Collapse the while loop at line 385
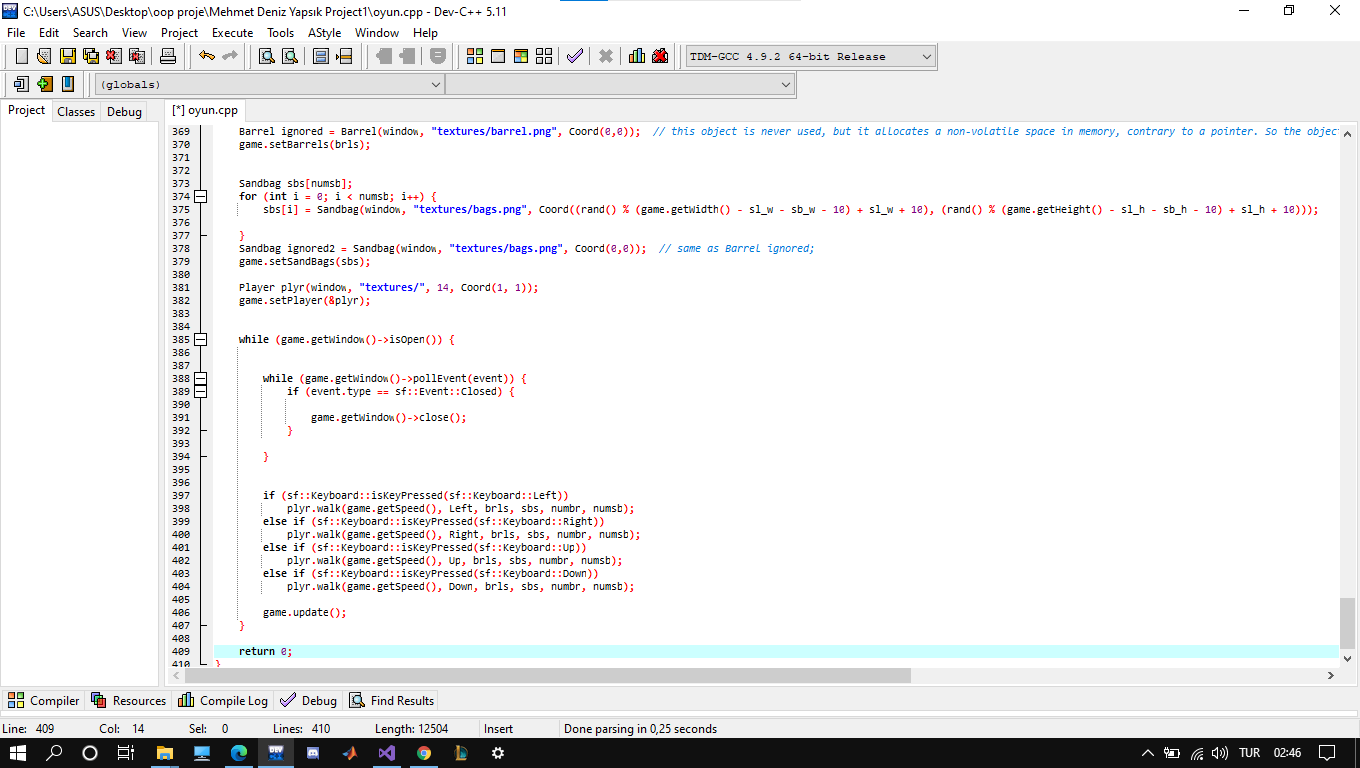The width and height of the screenshot is (1360, 768). tap(200, 339)
